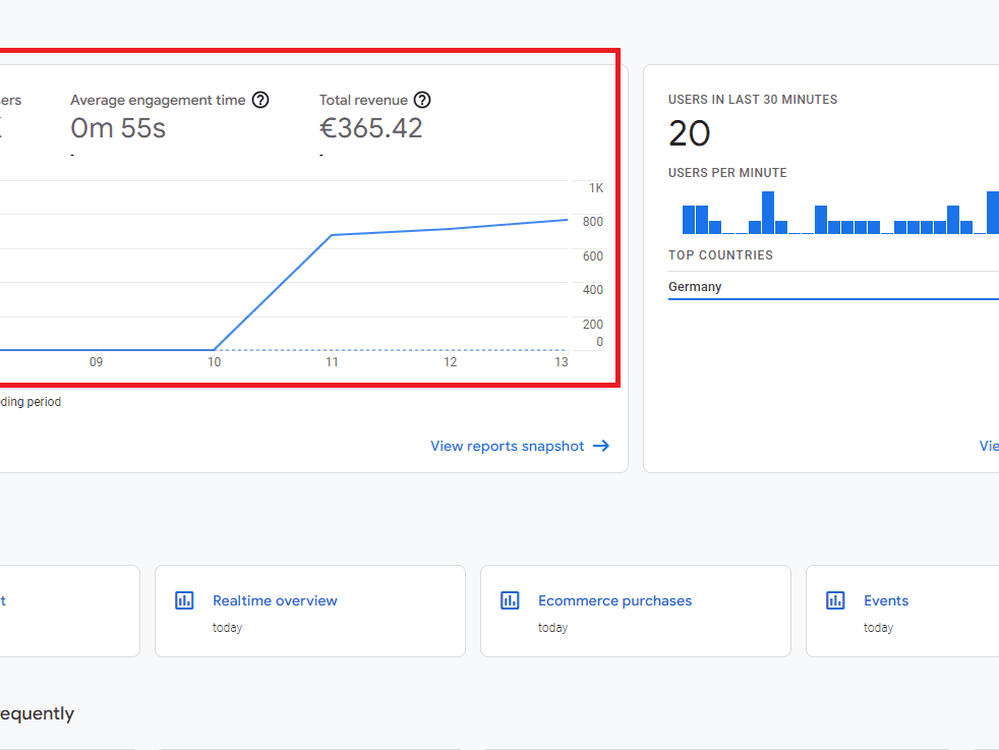Open the Ecommerce purchases card
This screenshot has height=750, width=999.
tap(636, 611)
